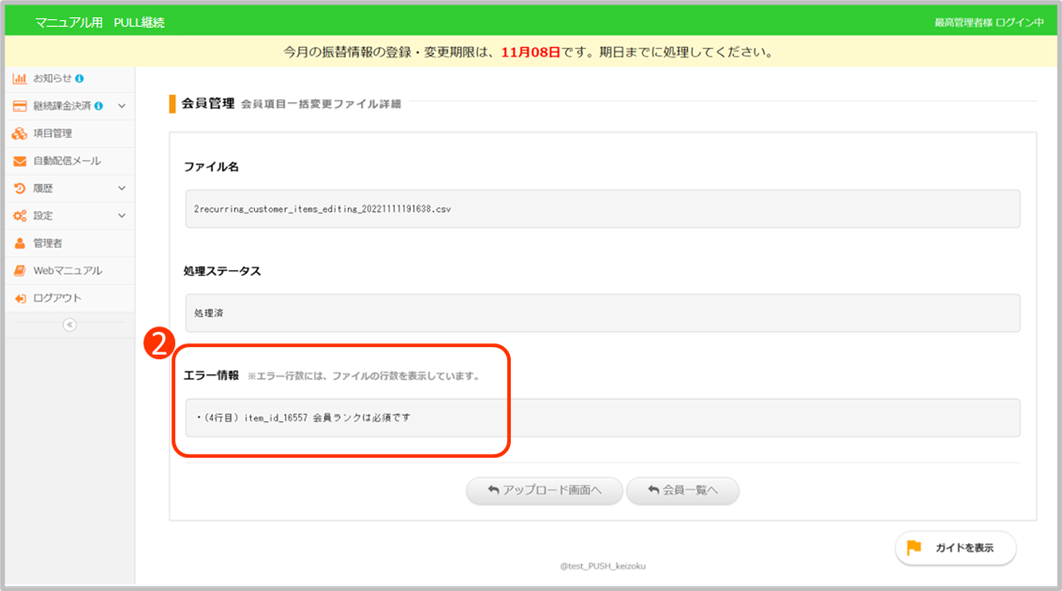Click the 自動配信メール envelope icon
This screenshot has width=1062, height=591.
[19, 161]
